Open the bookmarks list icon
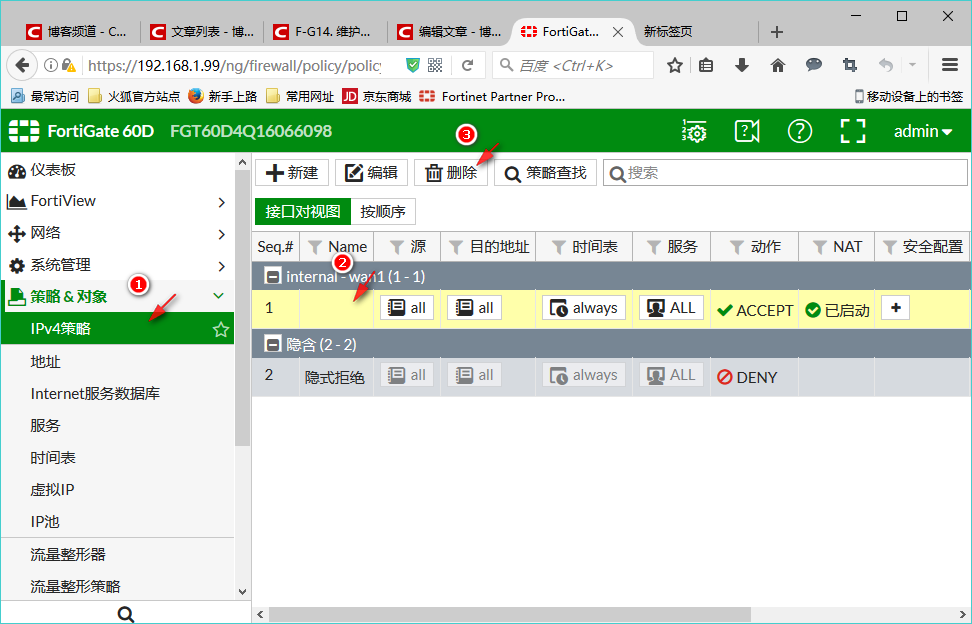The width and height of the screenshot is (972, 624). (706, 65)
